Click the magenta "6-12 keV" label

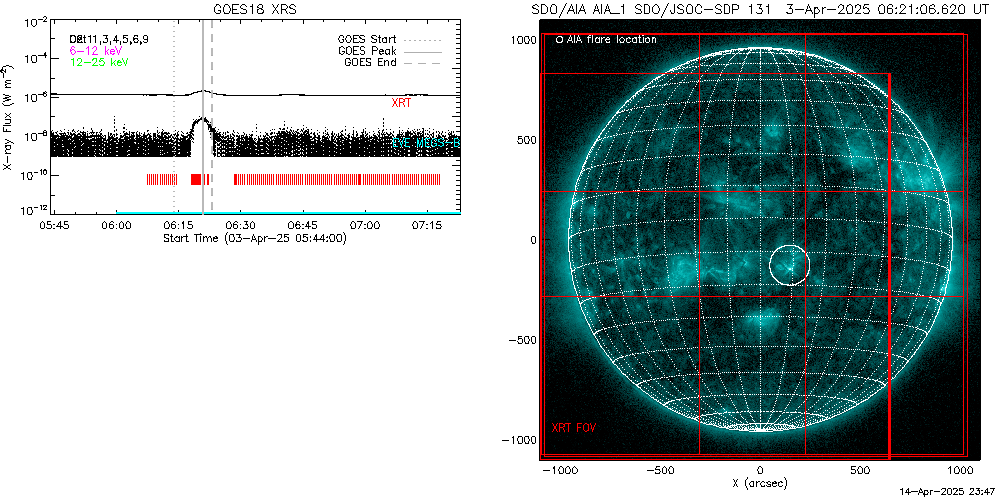point(96,50)
